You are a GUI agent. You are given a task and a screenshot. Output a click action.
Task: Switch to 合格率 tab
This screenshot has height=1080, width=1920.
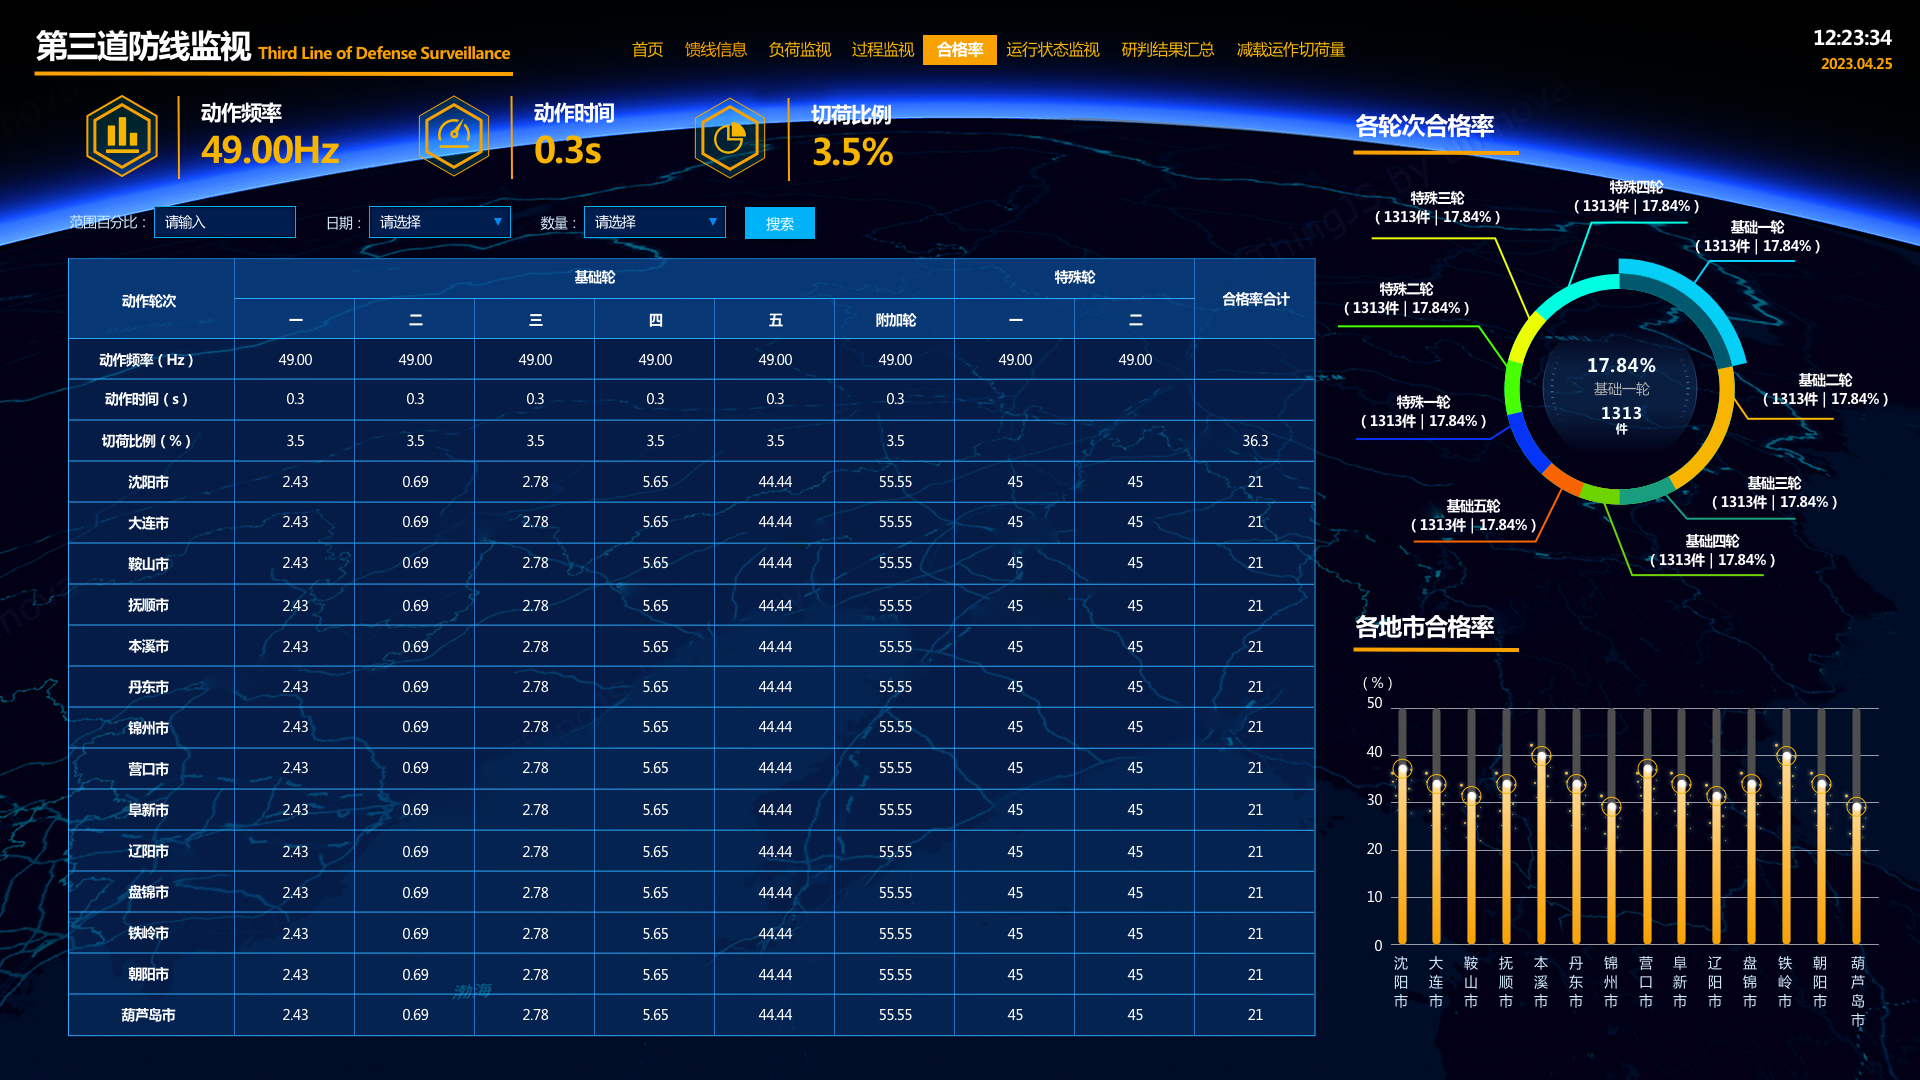click(959, 50)
